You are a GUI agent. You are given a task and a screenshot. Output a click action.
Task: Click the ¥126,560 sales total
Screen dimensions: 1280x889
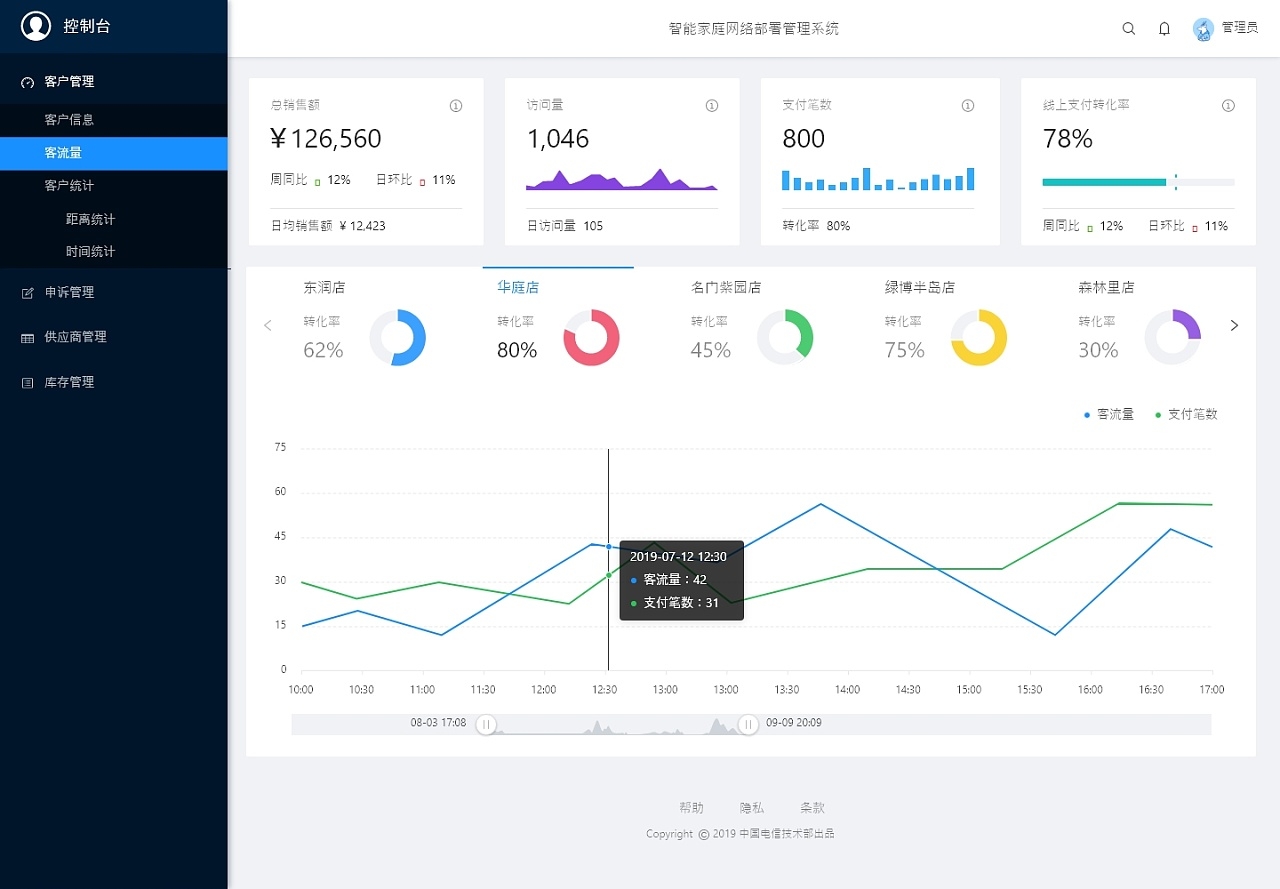(326, 139)
